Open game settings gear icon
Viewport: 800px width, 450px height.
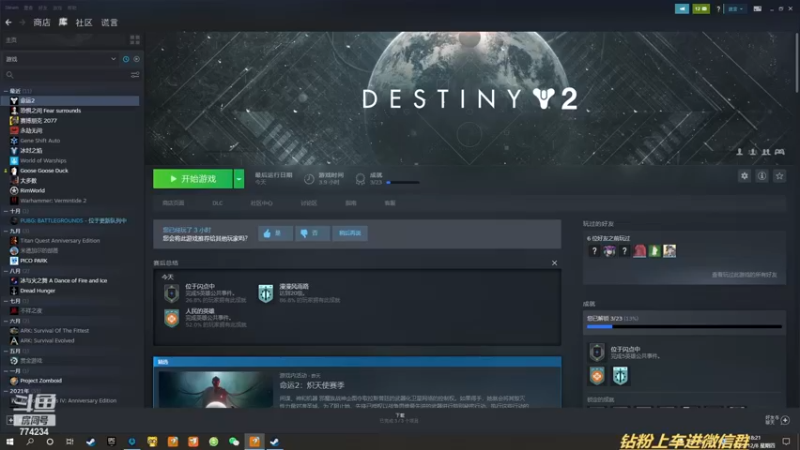(x=744, y=176)
